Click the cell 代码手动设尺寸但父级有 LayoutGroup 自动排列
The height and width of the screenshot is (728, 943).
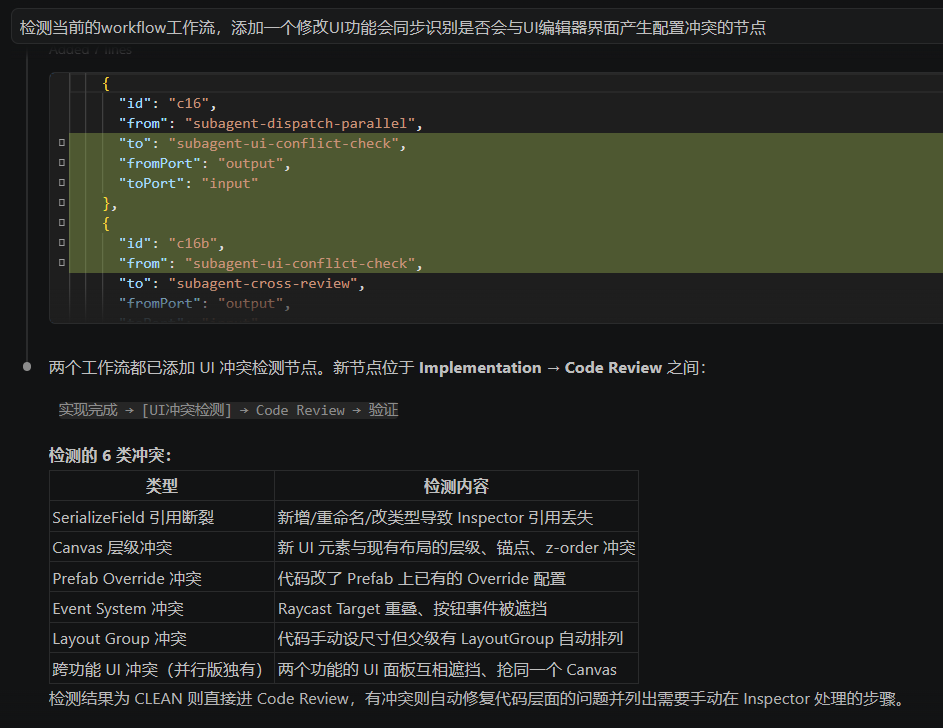pos(456,638)
